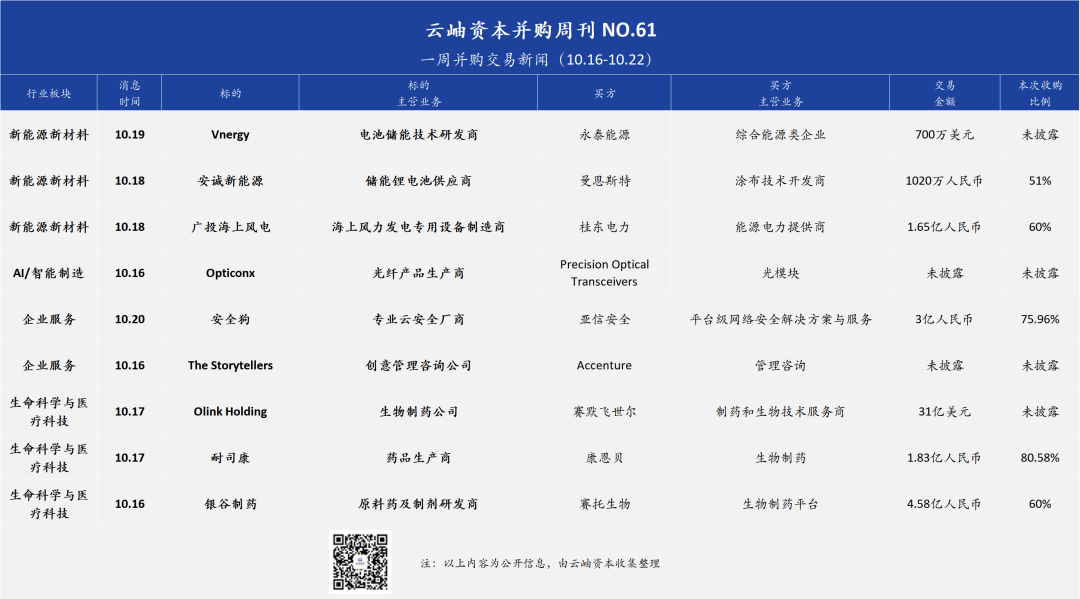This screenshot has height=599, width=1080.
Task: Click the '买方主营业务' column header
Action: (780, 93)
